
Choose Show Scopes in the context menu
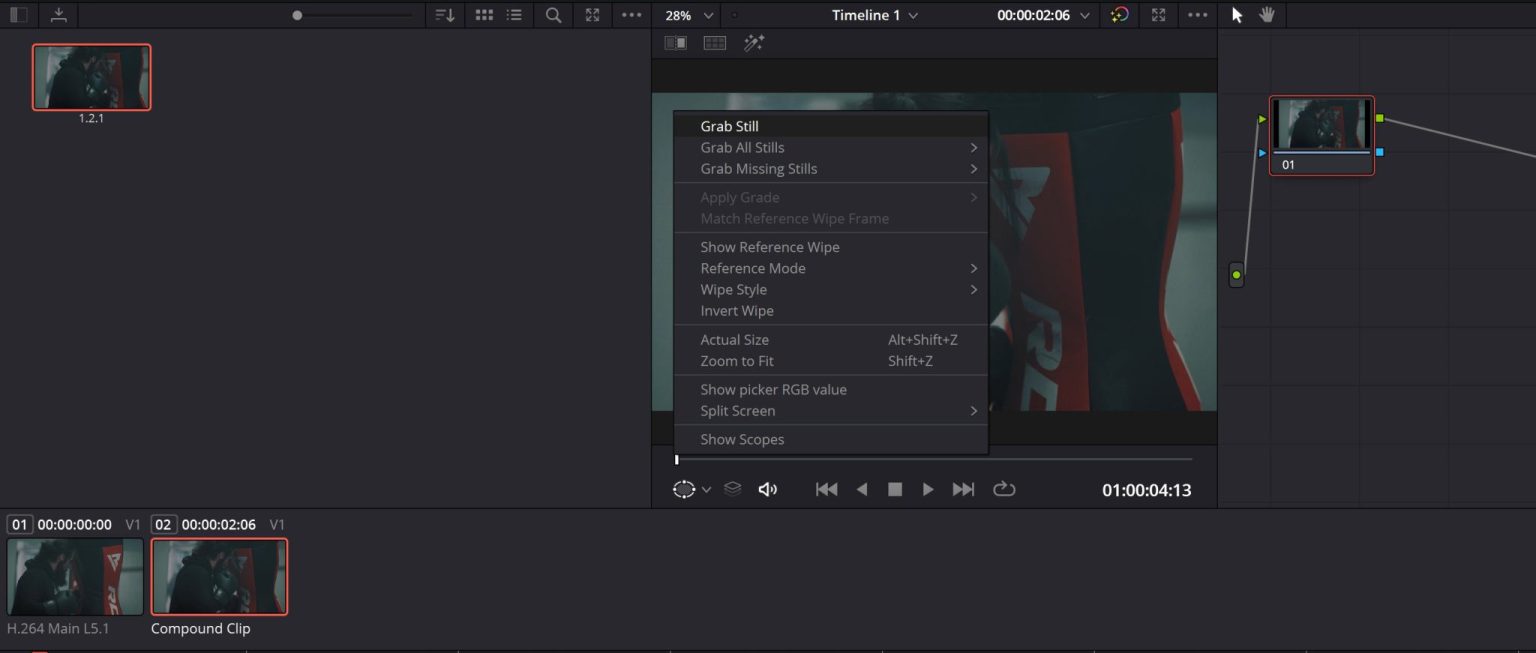pos(742,439)
